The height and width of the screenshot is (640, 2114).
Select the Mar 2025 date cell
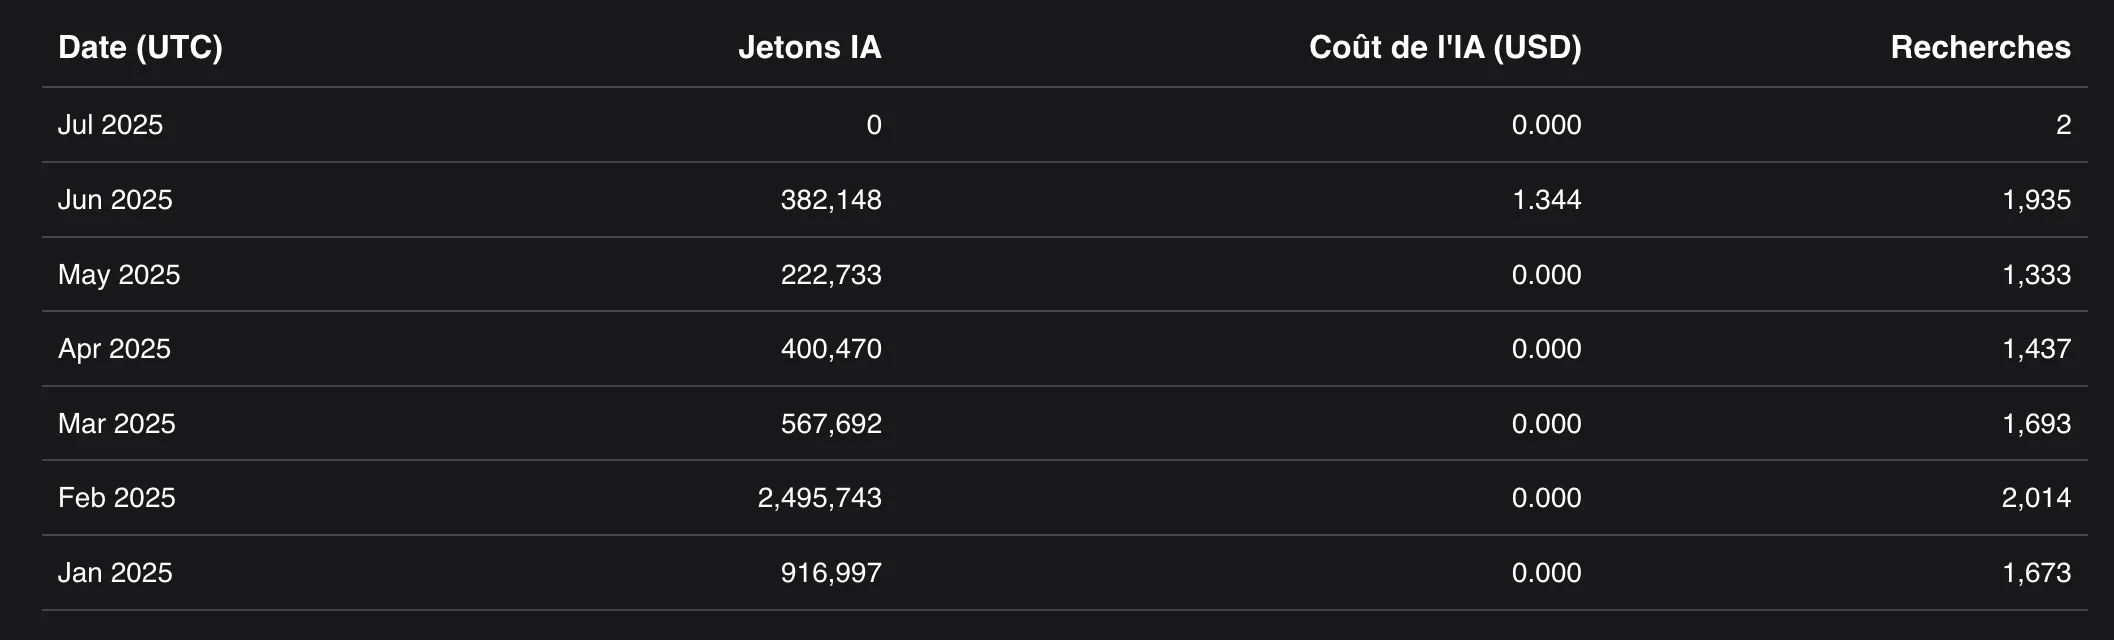coord(116,424)
